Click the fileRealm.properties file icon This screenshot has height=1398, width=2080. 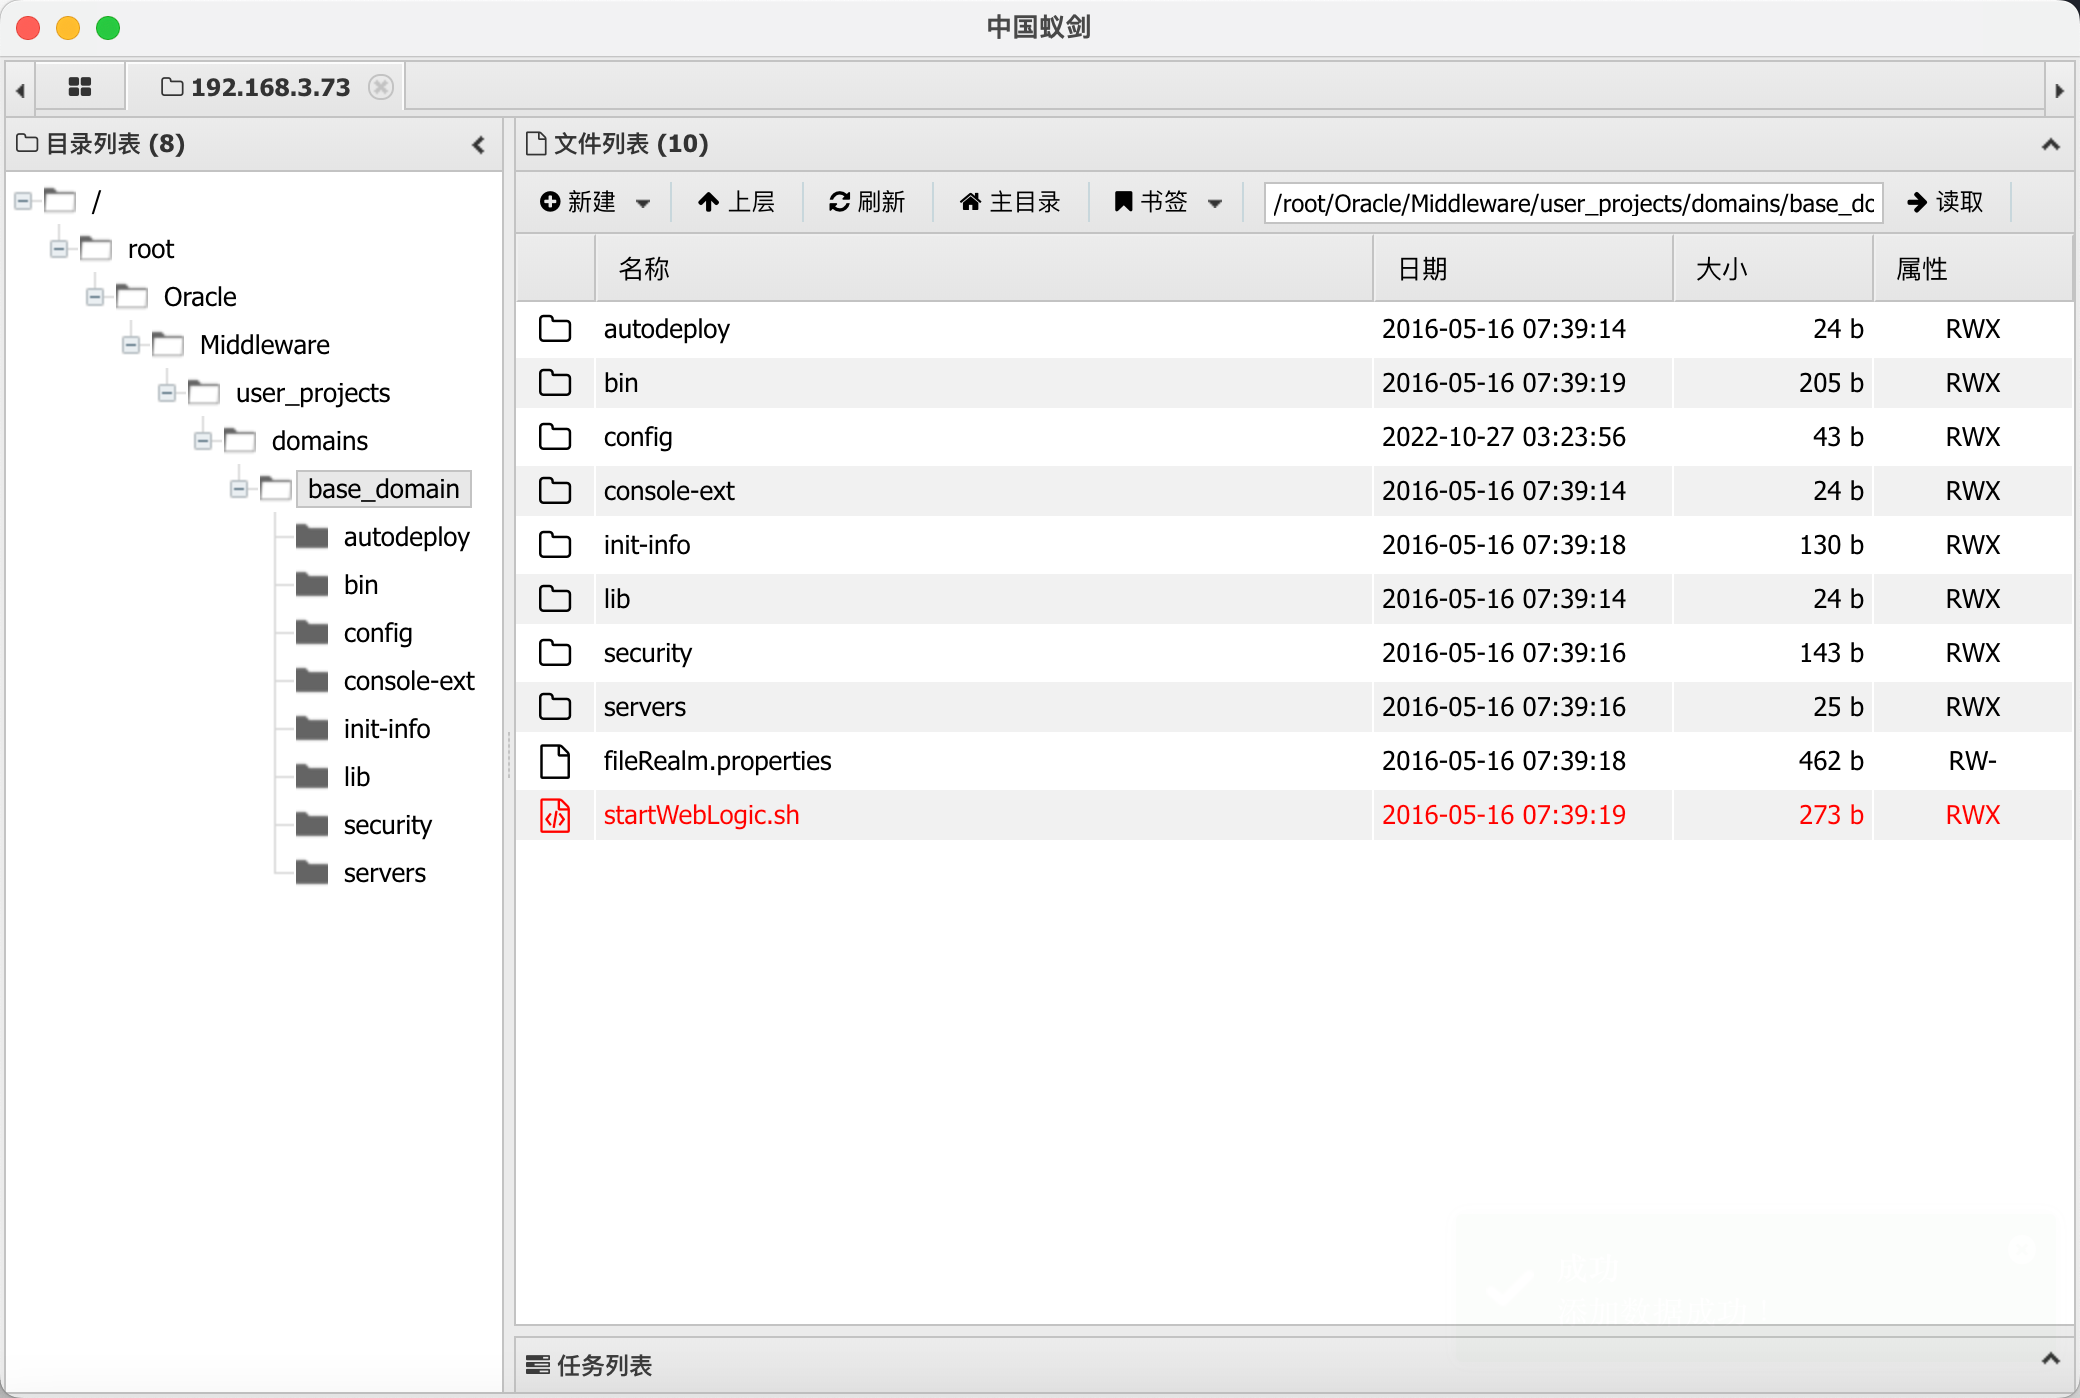[x=555, y=761]
